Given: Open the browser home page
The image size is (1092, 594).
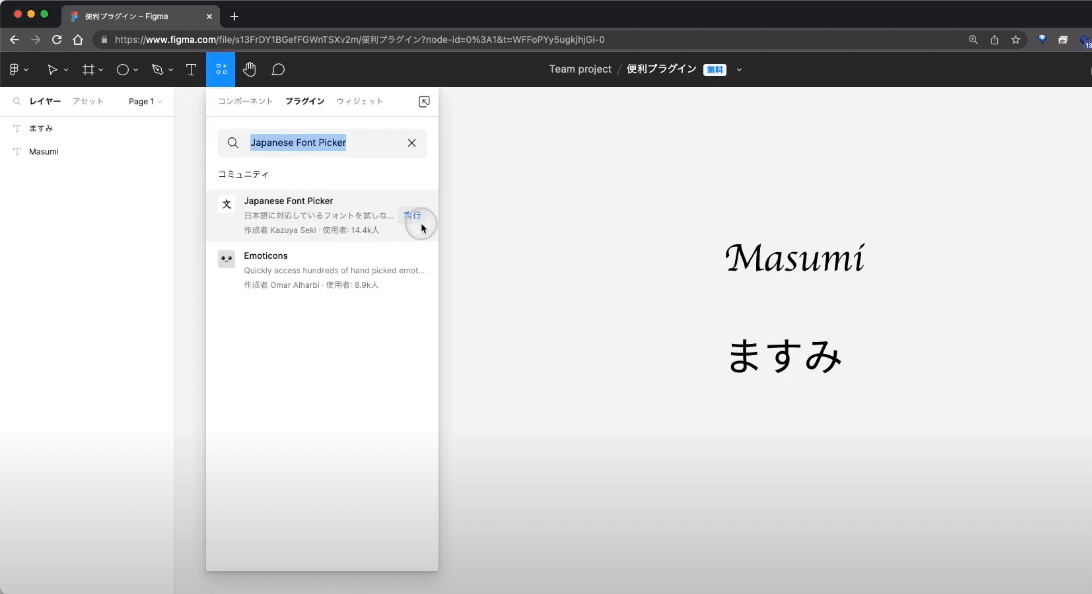Looking at the screenshot, I should tap(78, 40).
